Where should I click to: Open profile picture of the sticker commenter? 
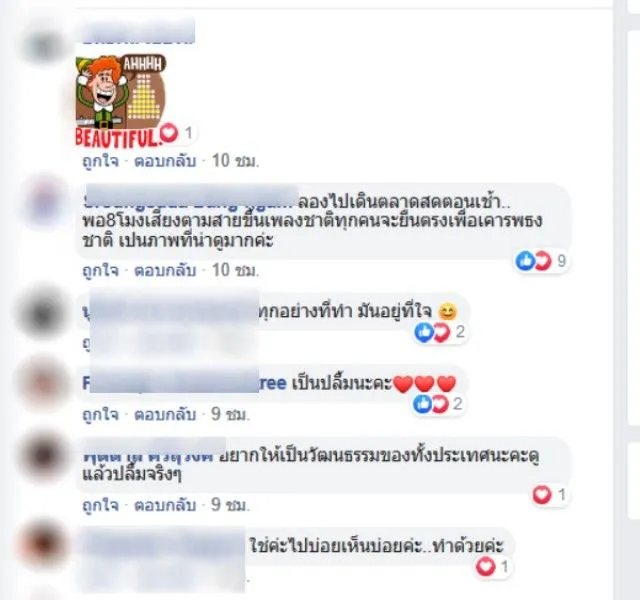43,45
